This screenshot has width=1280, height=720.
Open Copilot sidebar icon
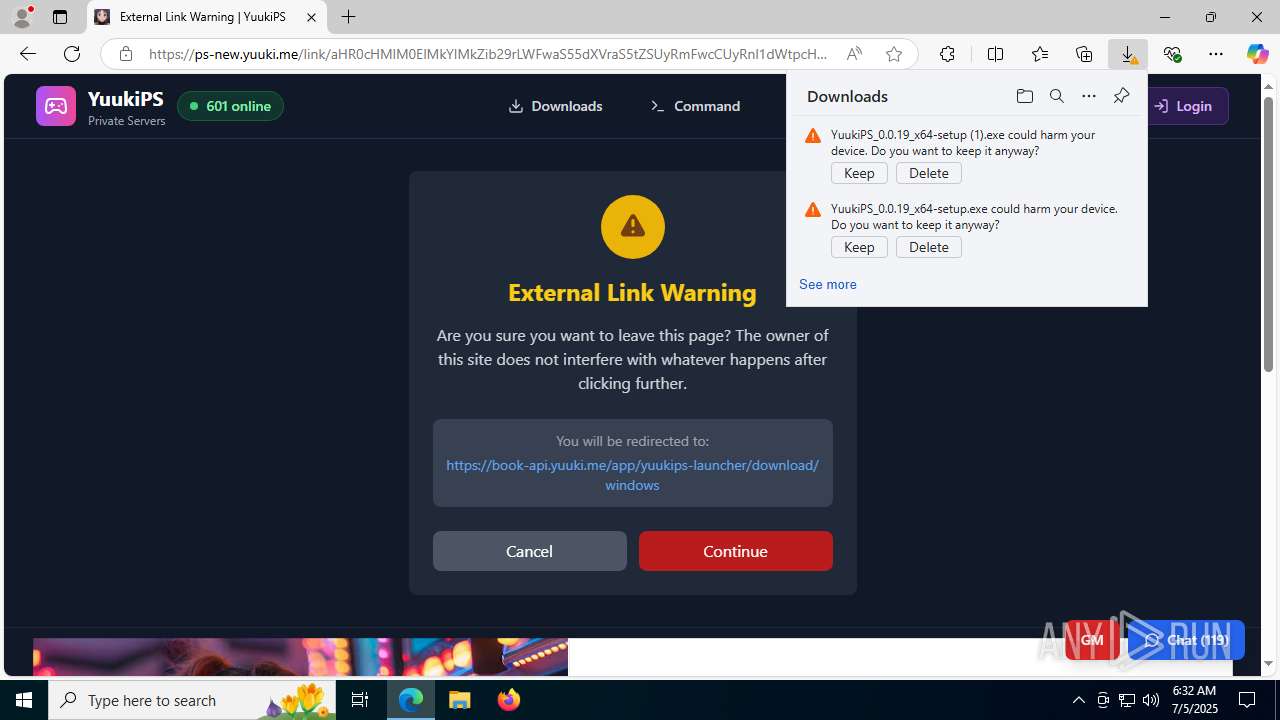(x=1257, y=54)
